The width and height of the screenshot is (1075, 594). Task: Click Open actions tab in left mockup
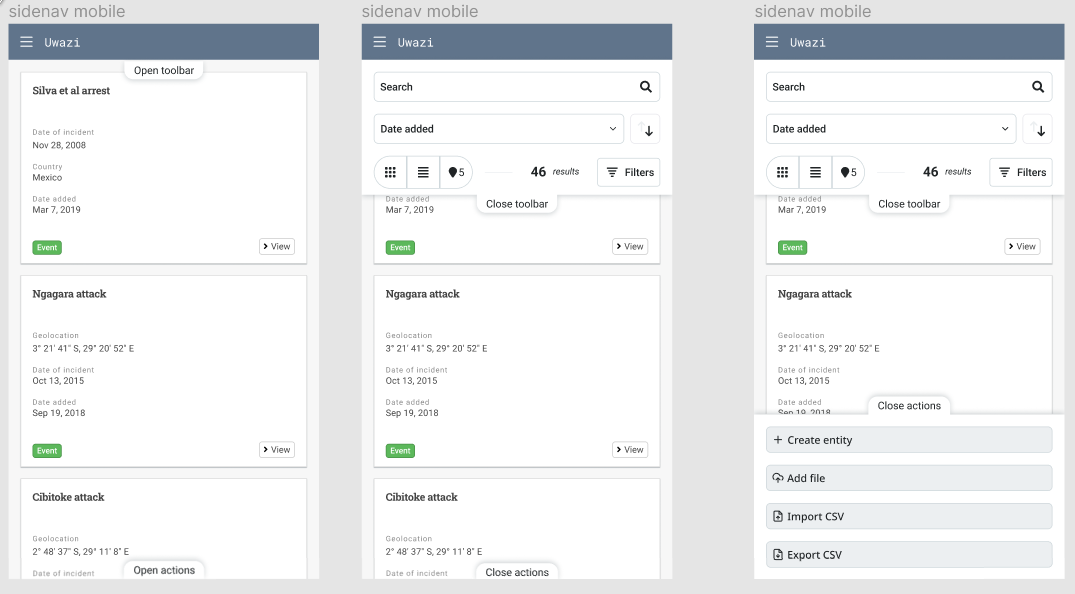(x=164, y=570)
